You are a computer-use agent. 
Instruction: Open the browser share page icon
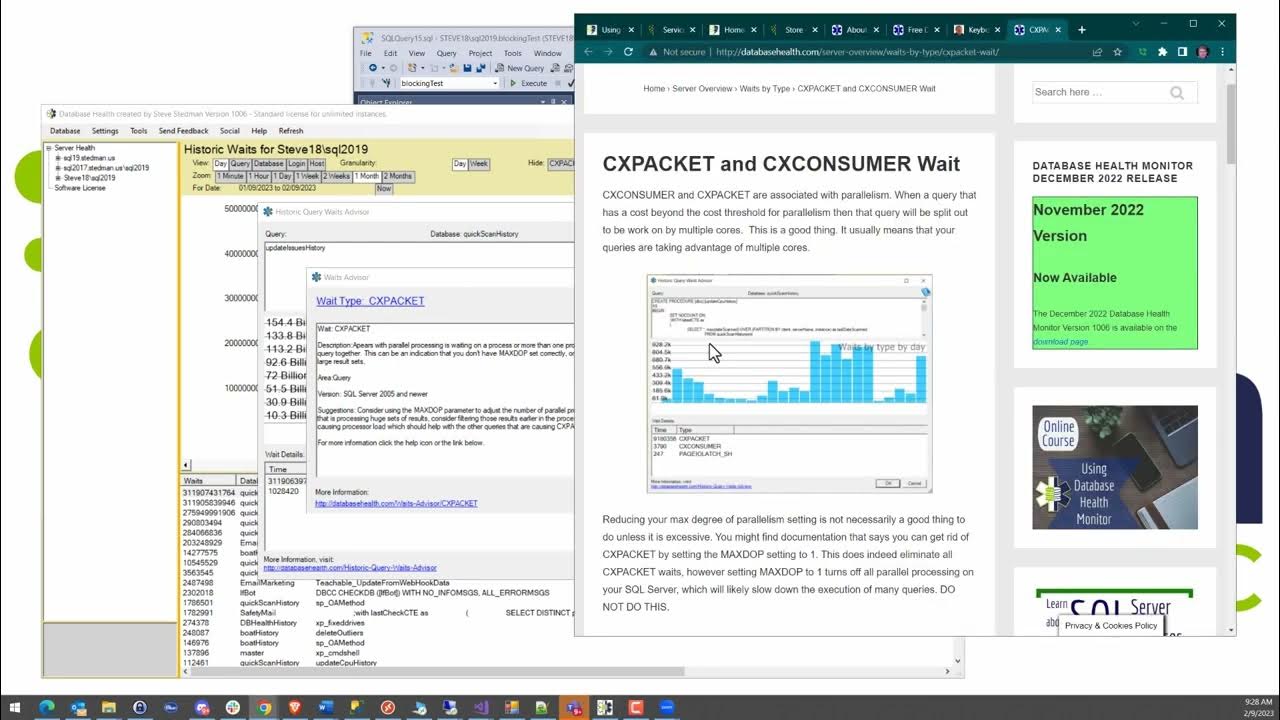tap(1097, 52)
